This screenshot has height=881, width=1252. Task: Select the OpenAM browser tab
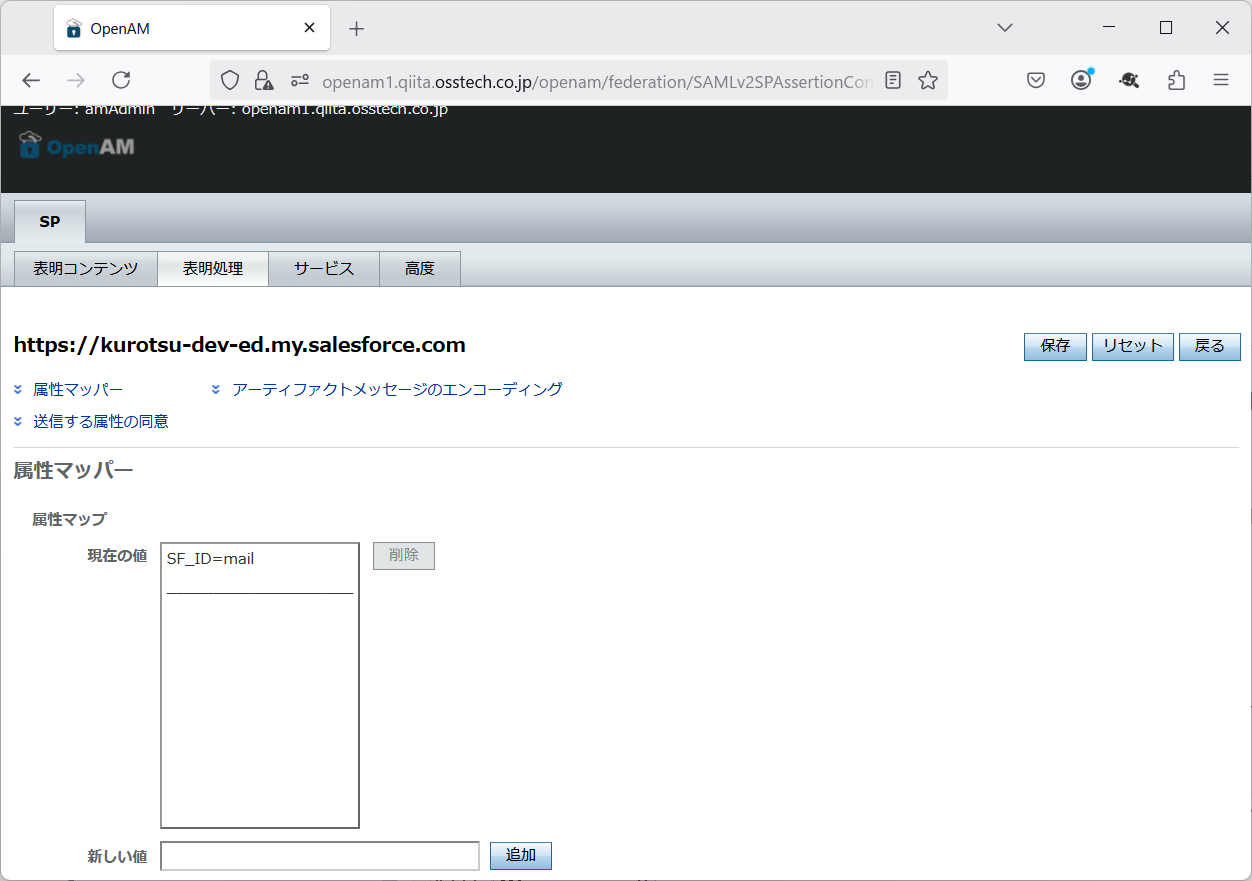click(x=192, y=29)
